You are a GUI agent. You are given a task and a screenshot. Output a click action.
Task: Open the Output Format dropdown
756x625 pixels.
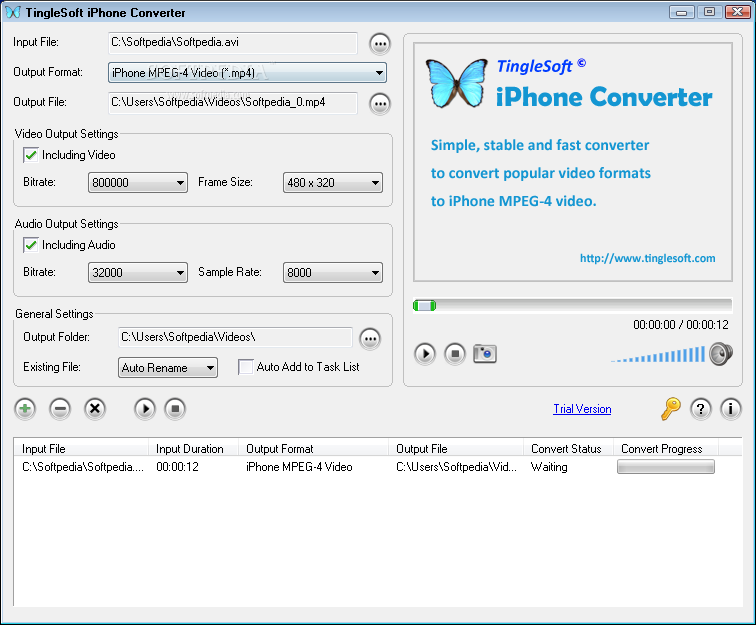tap(247, 73)
